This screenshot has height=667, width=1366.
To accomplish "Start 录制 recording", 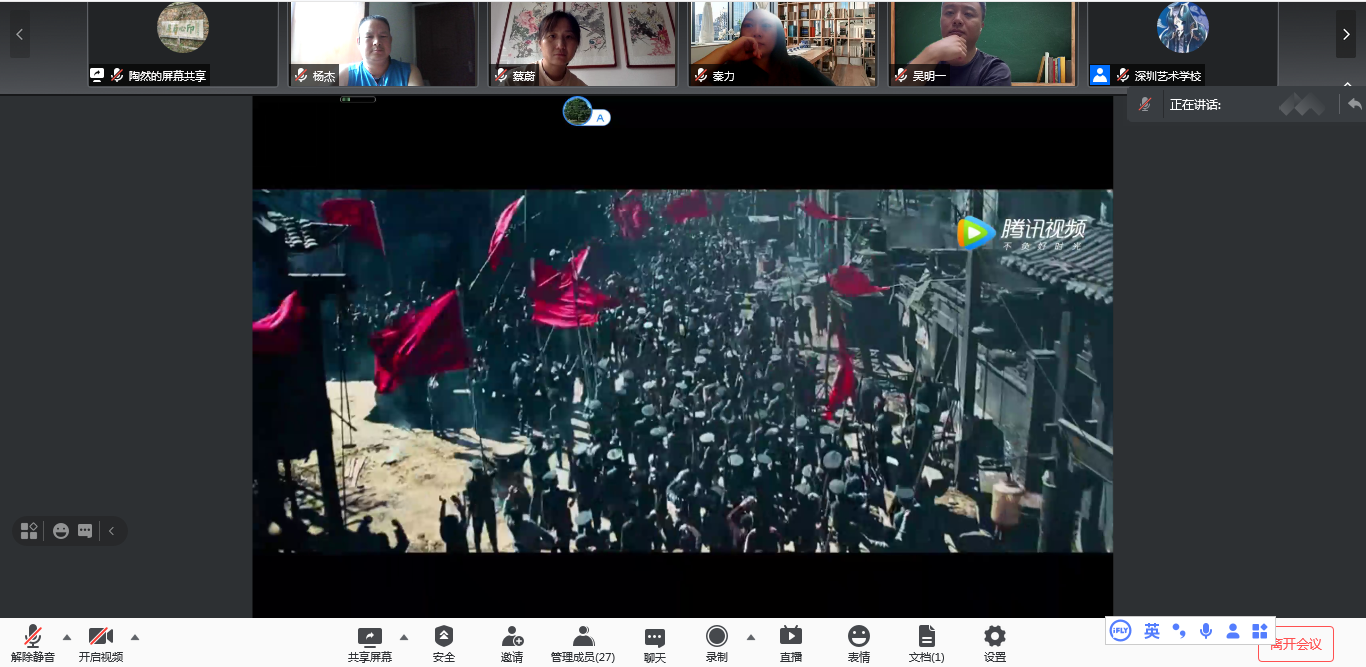I will point(717,643).
